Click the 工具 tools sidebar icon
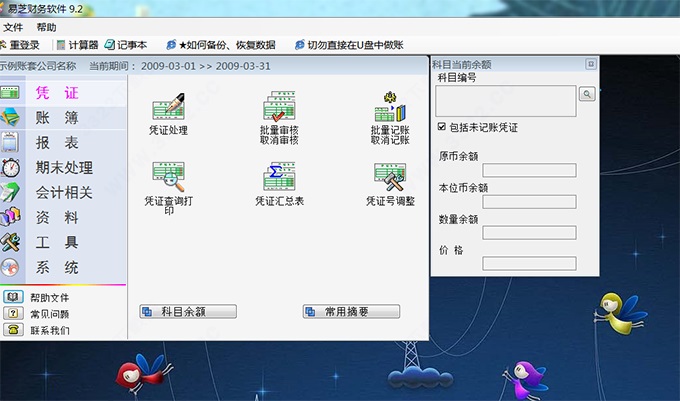680x401 pixels. (x=10, y=242)
